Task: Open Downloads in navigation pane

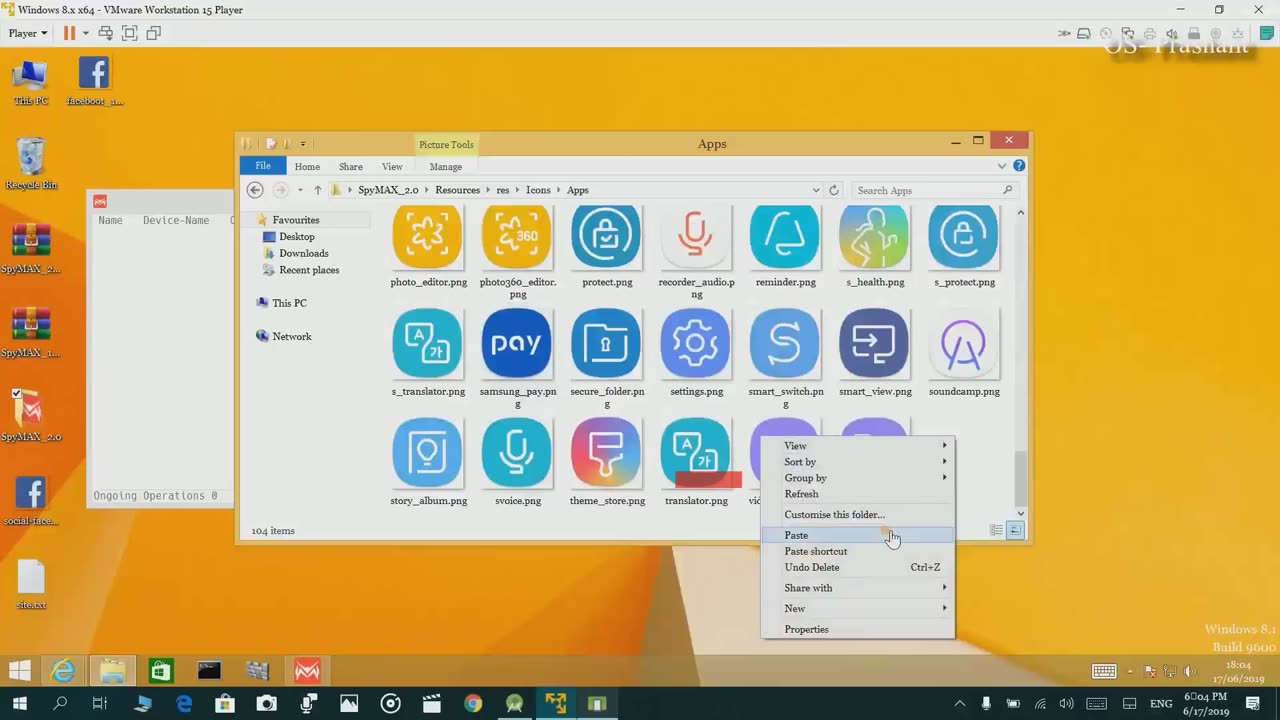Action: click(x=296, y=254)
